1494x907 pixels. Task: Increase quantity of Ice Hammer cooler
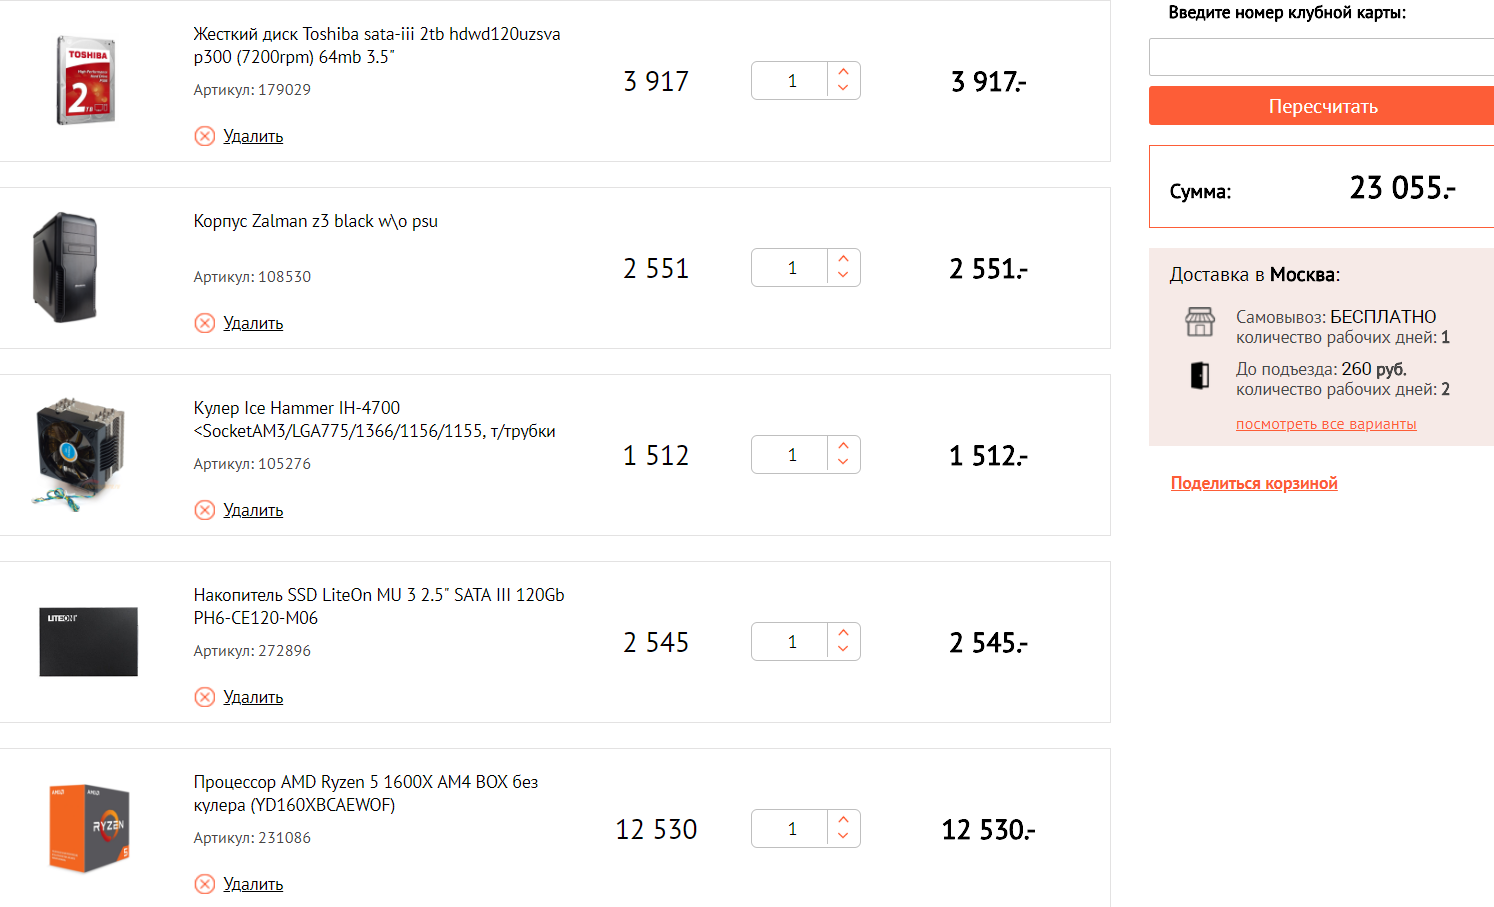click(843, 446)
